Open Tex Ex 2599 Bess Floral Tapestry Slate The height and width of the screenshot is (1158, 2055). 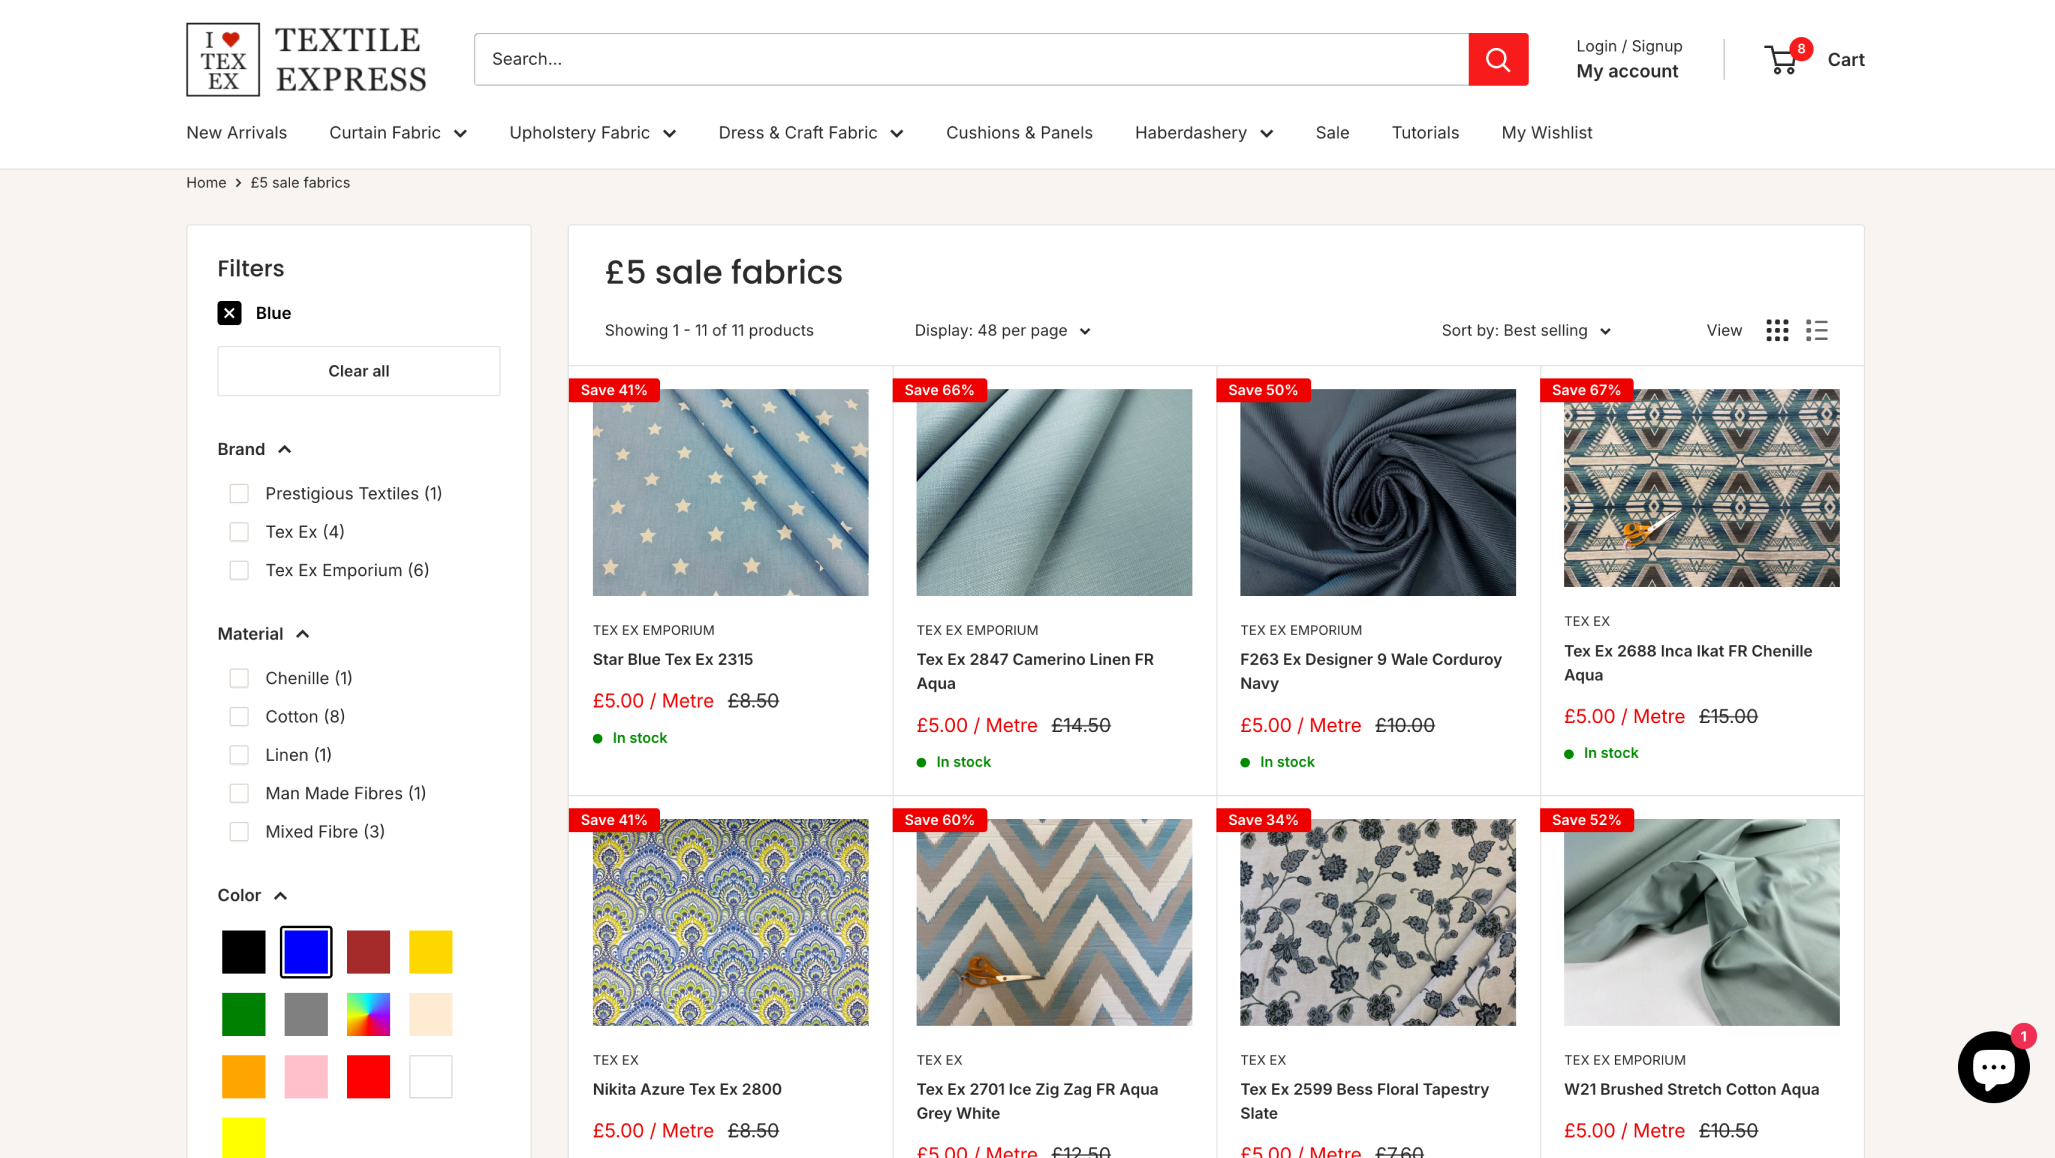[1364, 1102]
